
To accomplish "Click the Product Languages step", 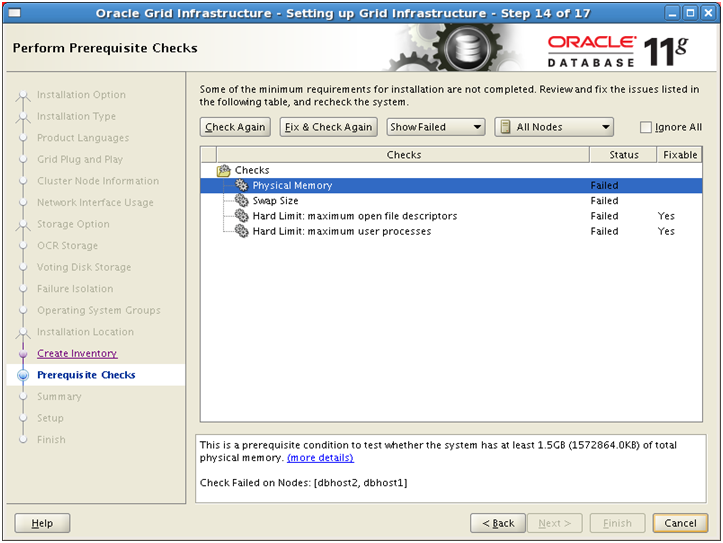I will tap(83, 138).
